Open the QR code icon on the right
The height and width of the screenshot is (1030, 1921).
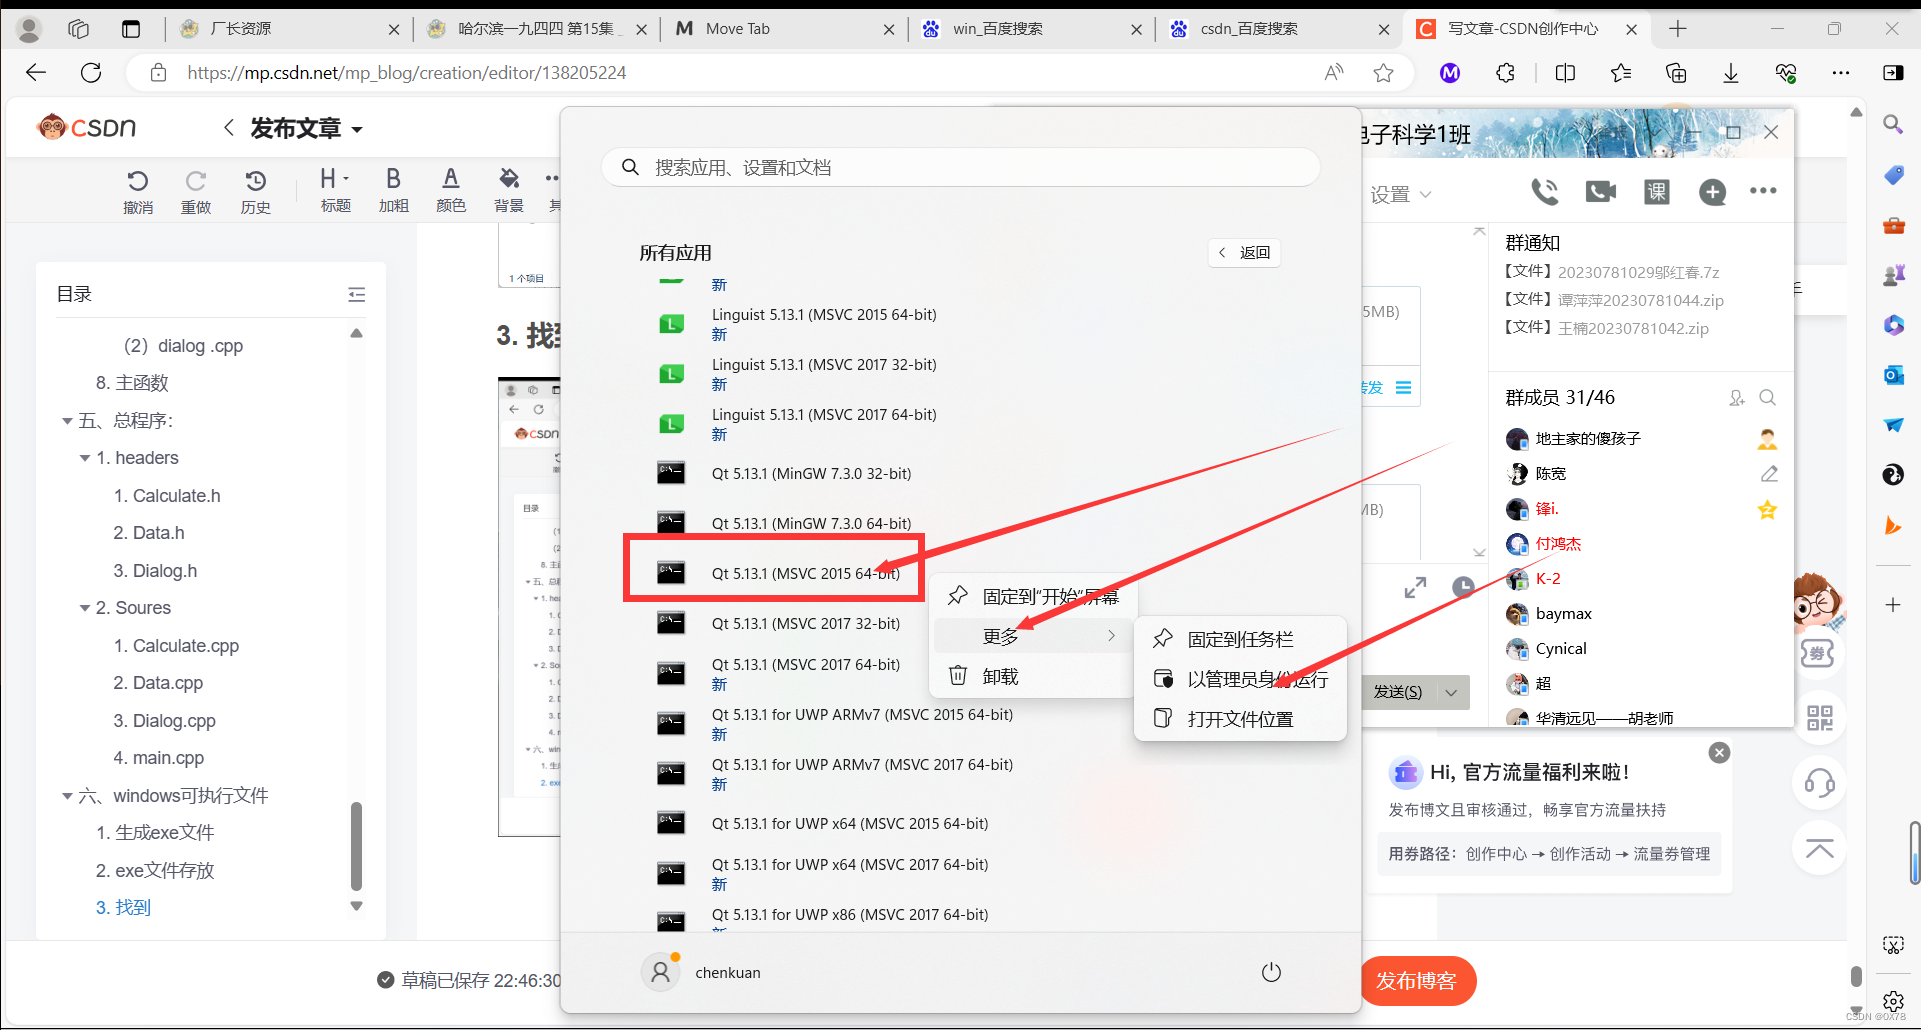point(1820,718)
